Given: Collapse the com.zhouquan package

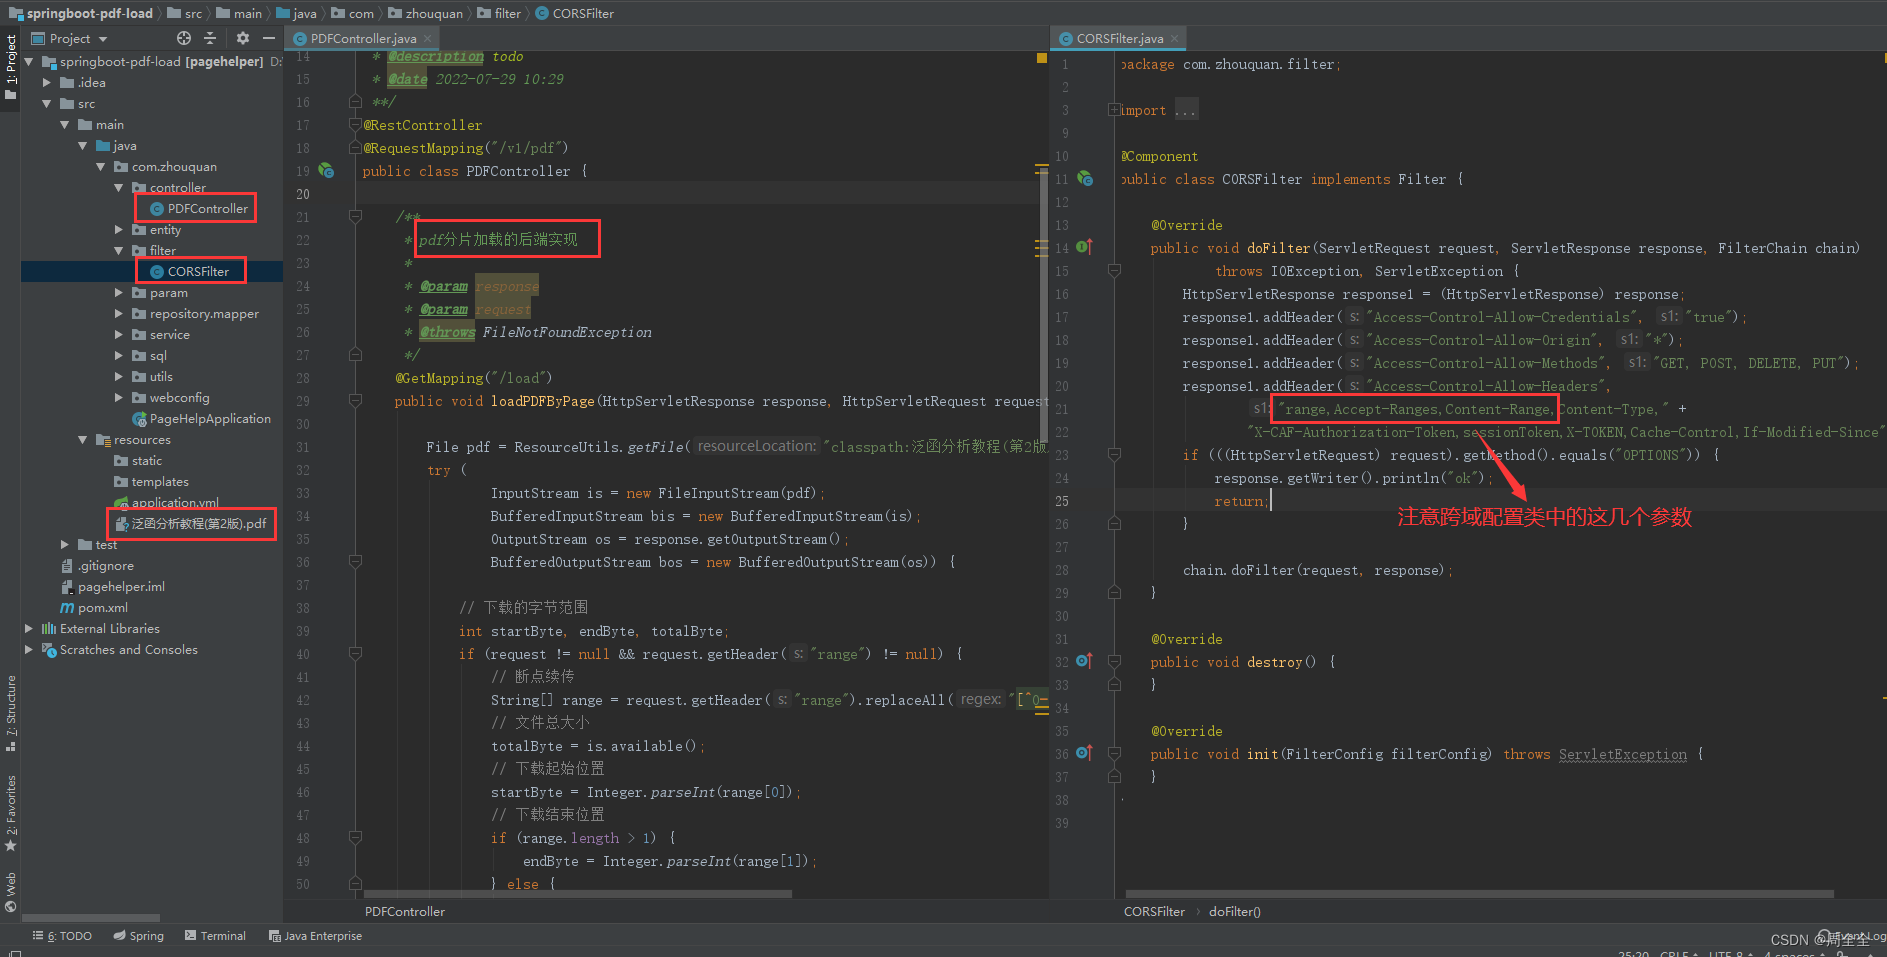Looking at the screenshot, I should [101, 166].
